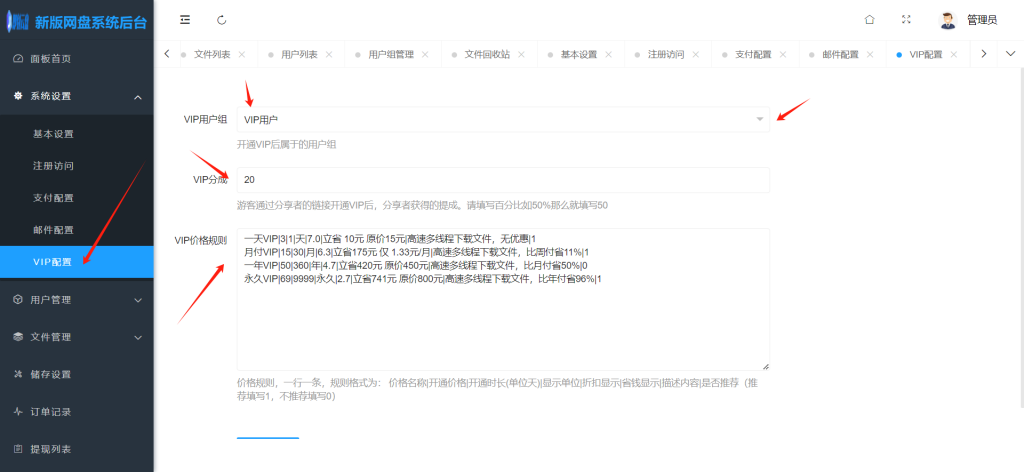Open 面板首页 in the sidebar

click(76, 59)
